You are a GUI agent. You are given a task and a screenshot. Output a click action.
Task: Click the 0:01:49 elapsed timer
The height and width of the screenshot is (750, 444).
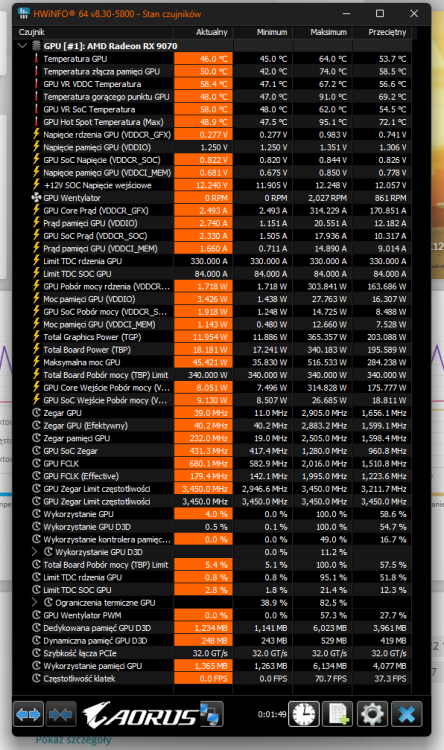[x=272, y=714]
